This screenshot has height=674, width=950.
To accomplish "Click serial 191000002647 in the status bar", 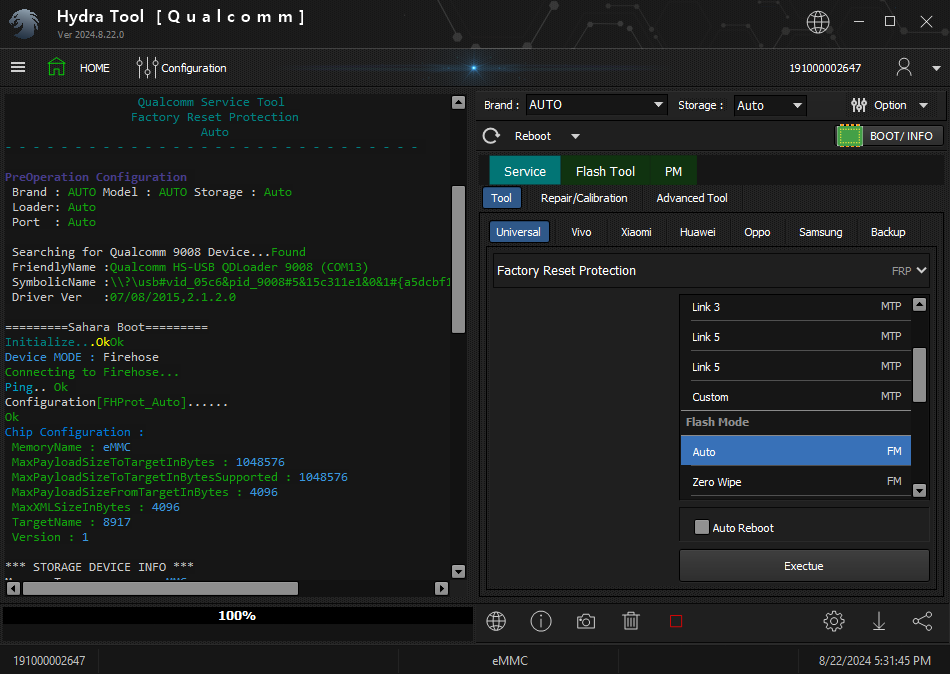I will pyautogui.click(x=49, y=661).
